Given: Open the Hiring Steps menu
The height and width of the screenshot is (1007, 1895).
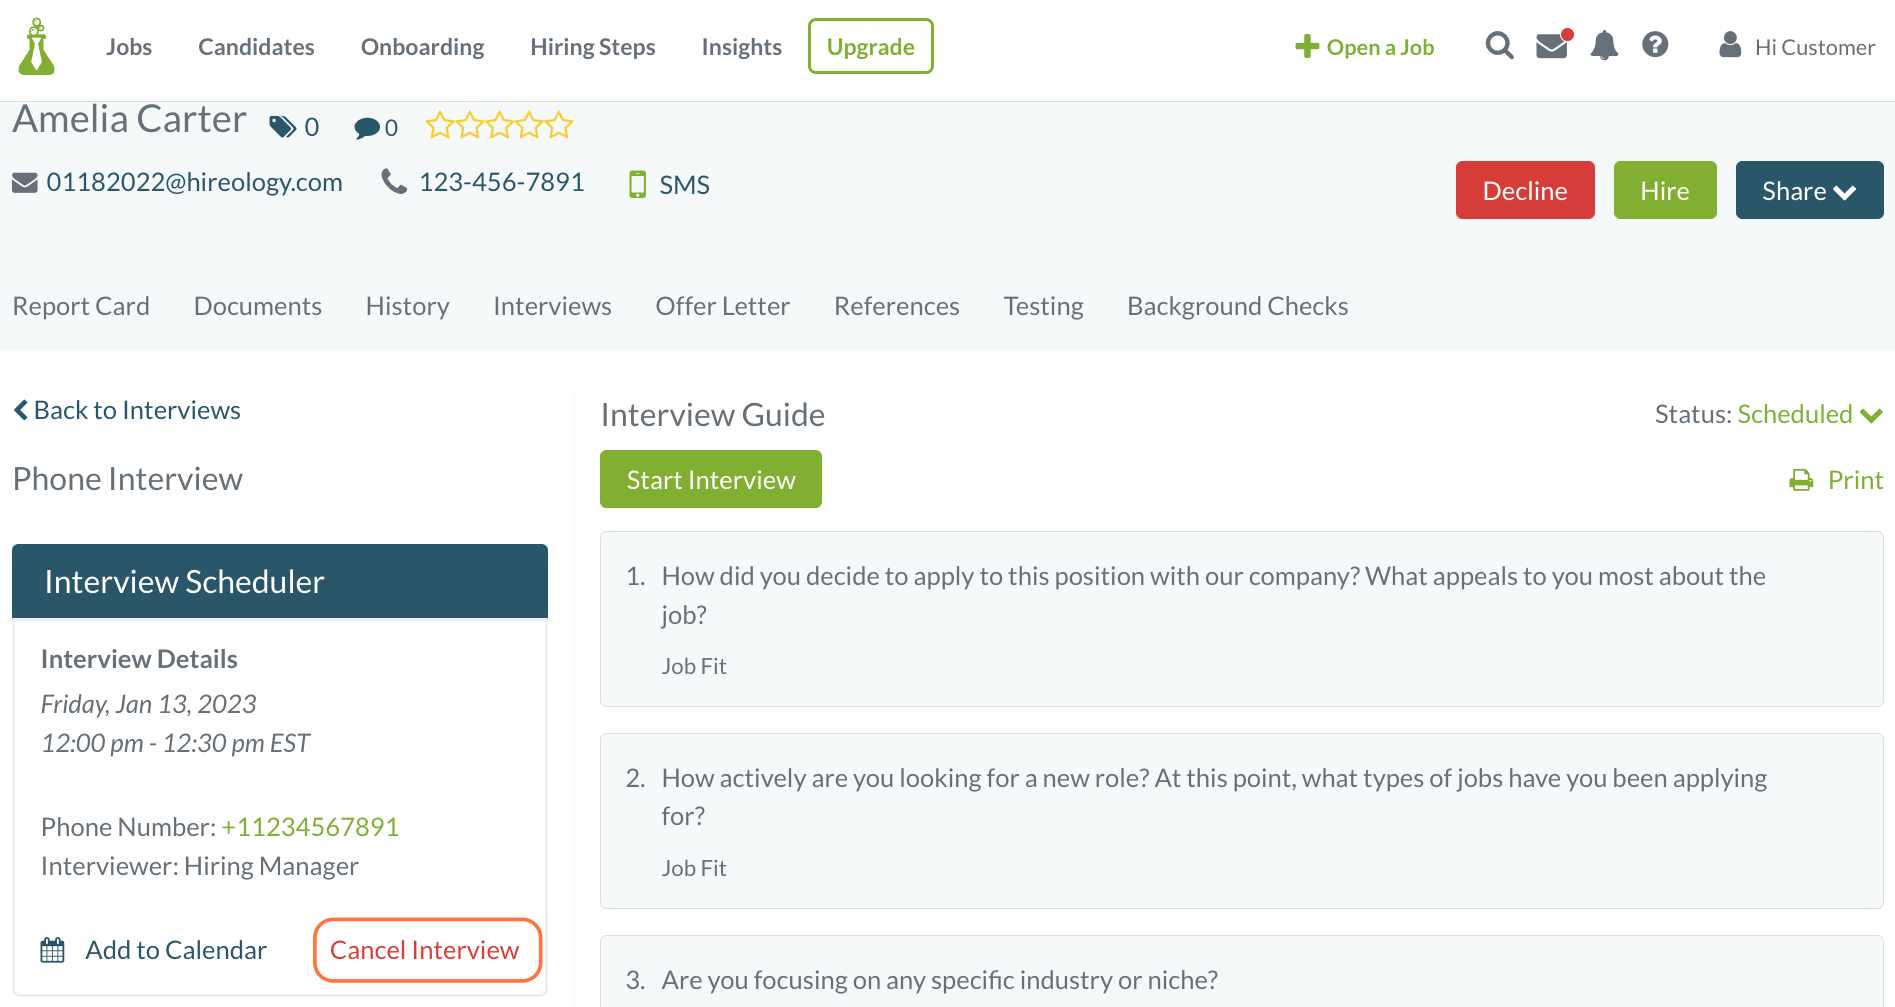Looking at the screenshot, I should pos(593,47).
